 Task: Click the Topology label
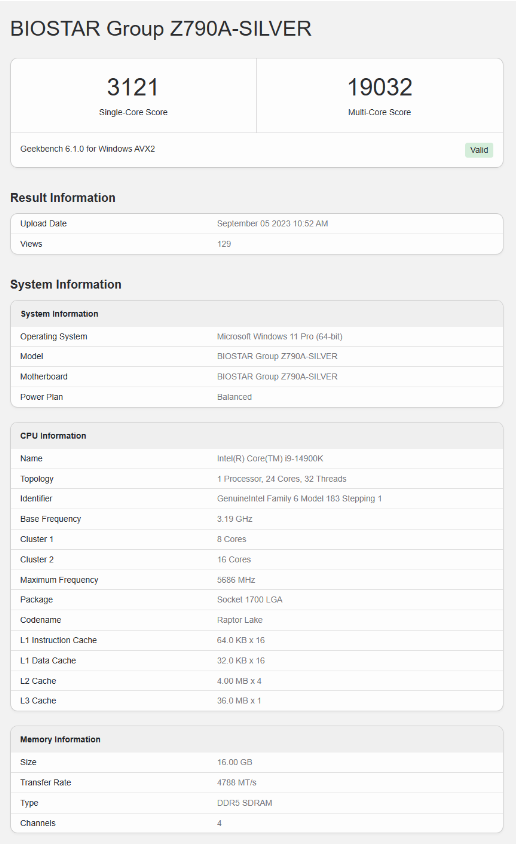pyautogui.click(x=37, y=479)
